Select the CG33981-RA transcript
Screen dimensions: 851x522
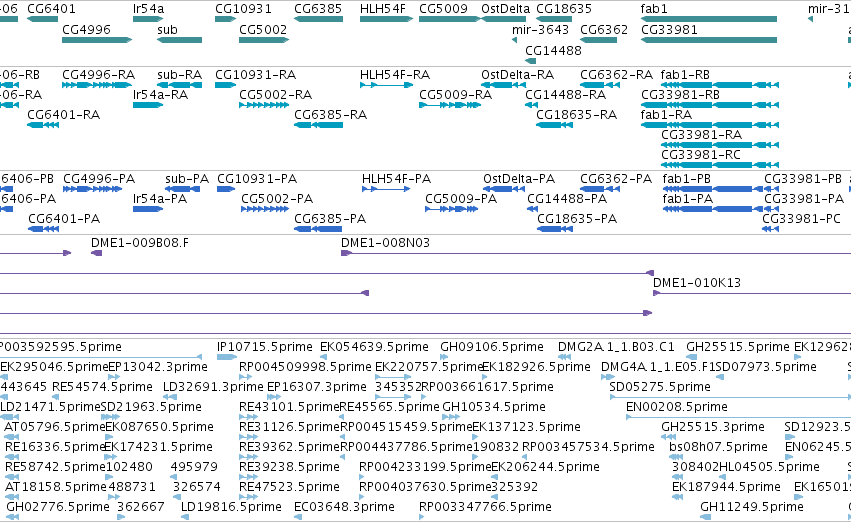pos(720,145)
